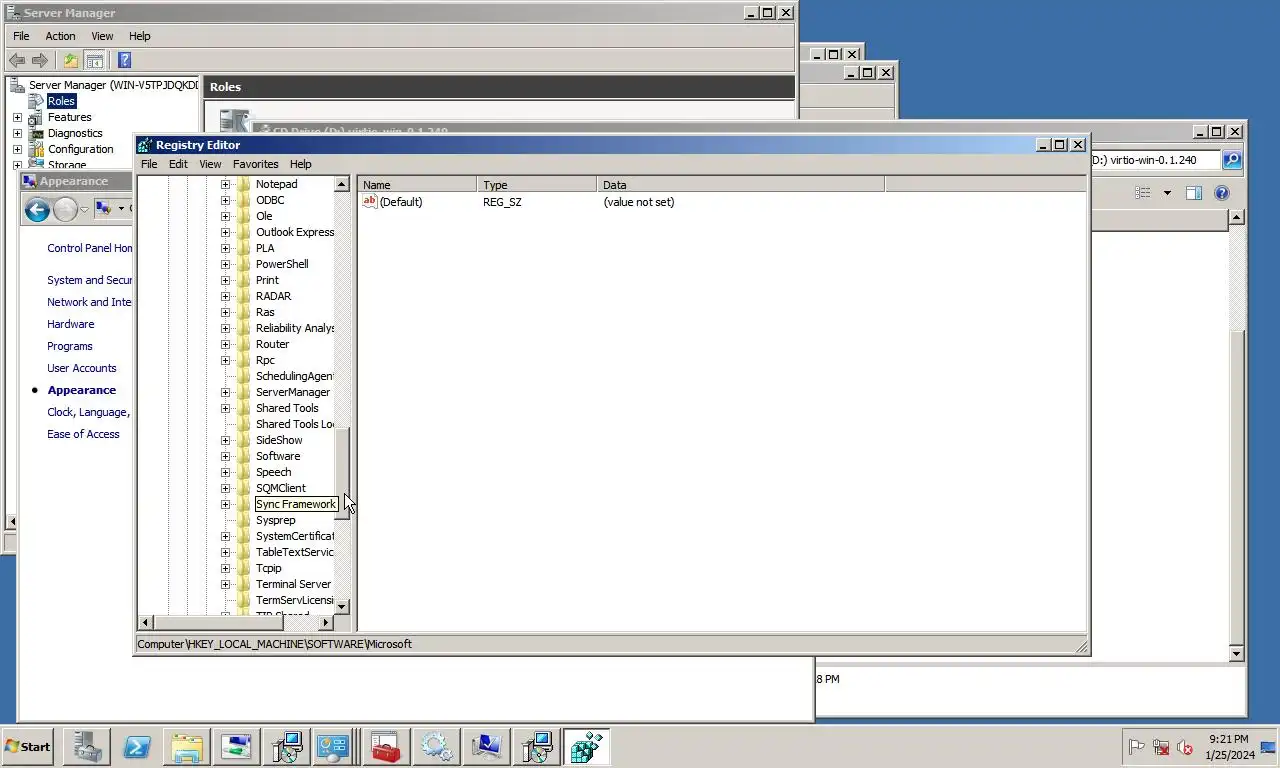Click the Name column header in registry values

point(417,185)
